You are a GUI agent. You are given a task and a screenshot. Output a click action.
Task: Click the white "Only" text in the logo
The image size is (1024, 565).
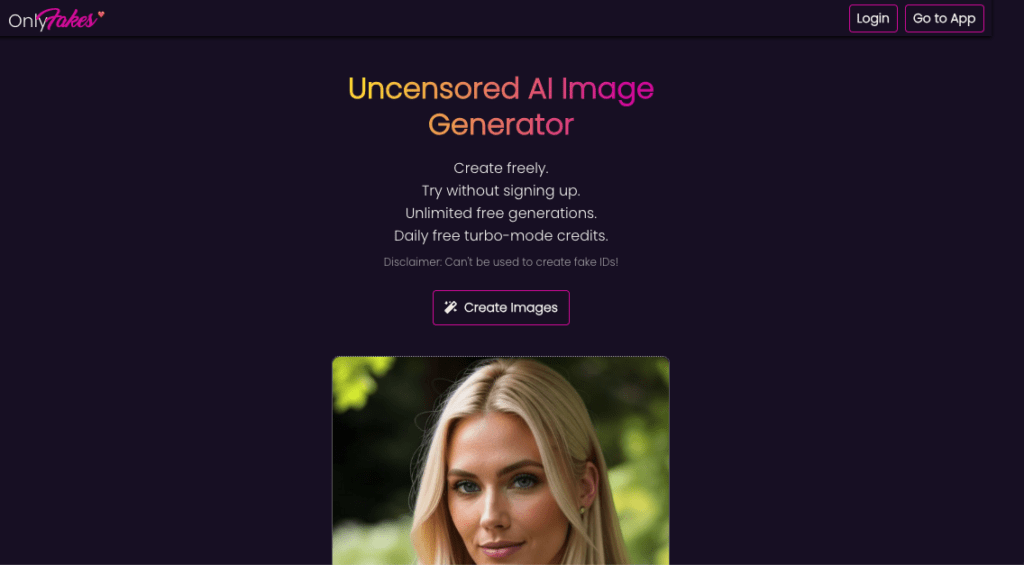[23, 22]
